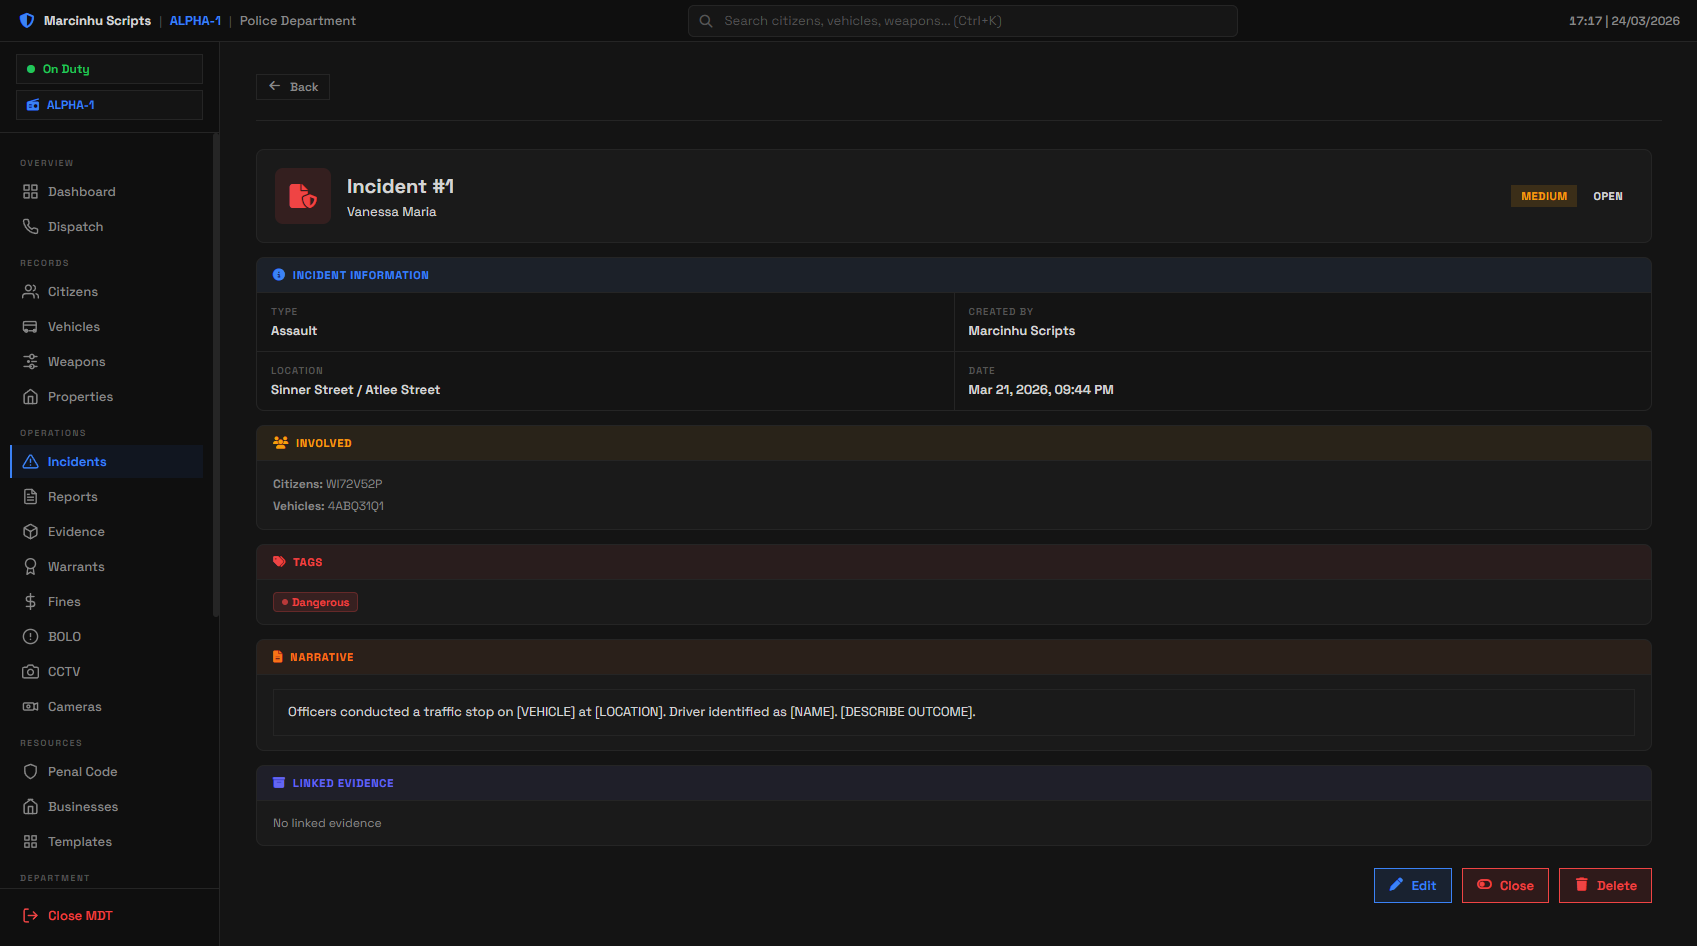This screenshot has width=1697, height=946.
Task: Click the Warrants badge icon
Action: coord(30,567)
